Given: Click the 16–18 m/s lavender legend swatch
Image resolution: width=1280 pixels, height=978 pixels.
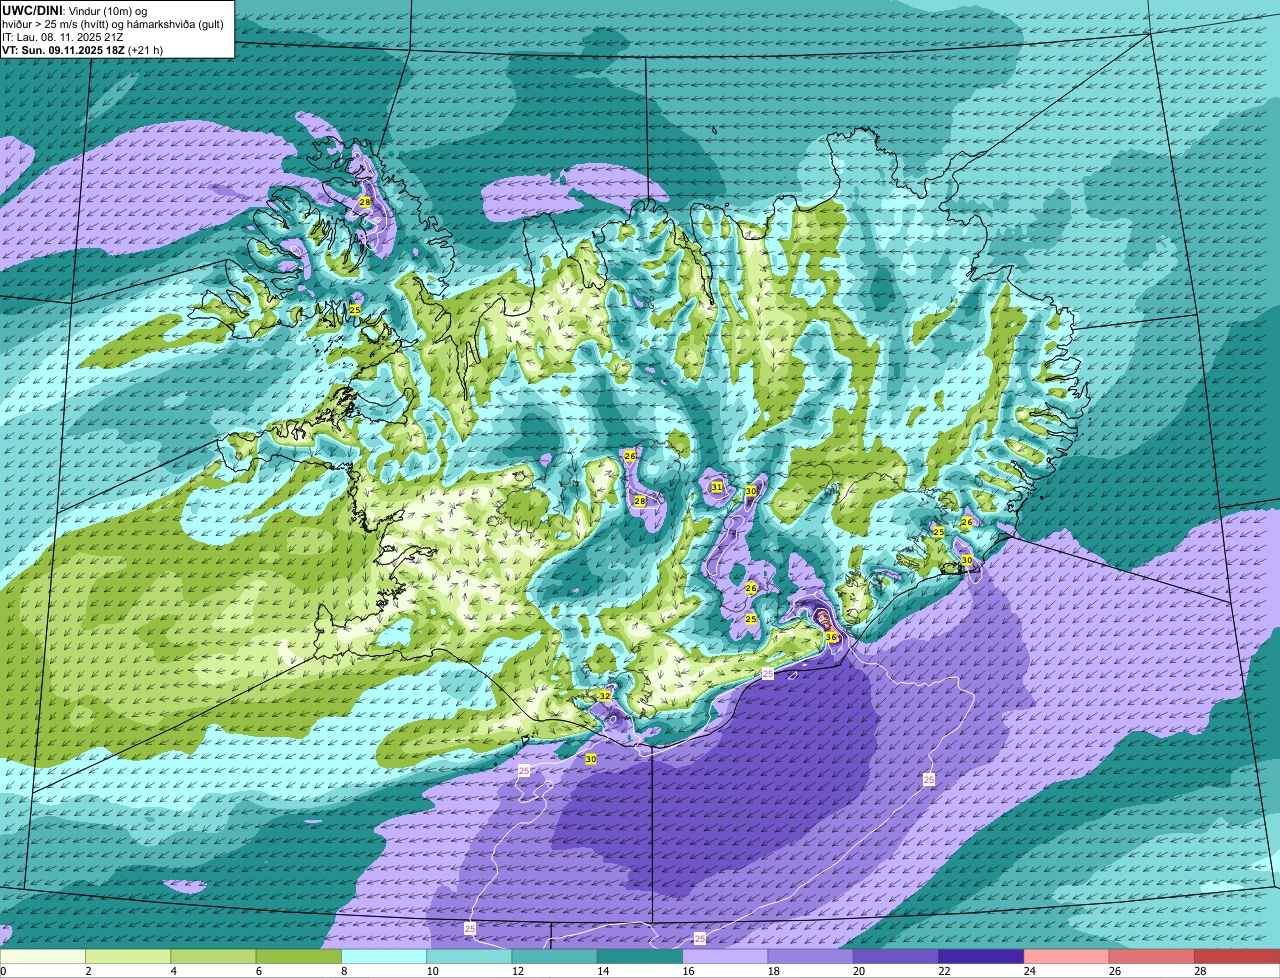Looking at the screenshot, I should pyautogui.click(x=725, y=957).
